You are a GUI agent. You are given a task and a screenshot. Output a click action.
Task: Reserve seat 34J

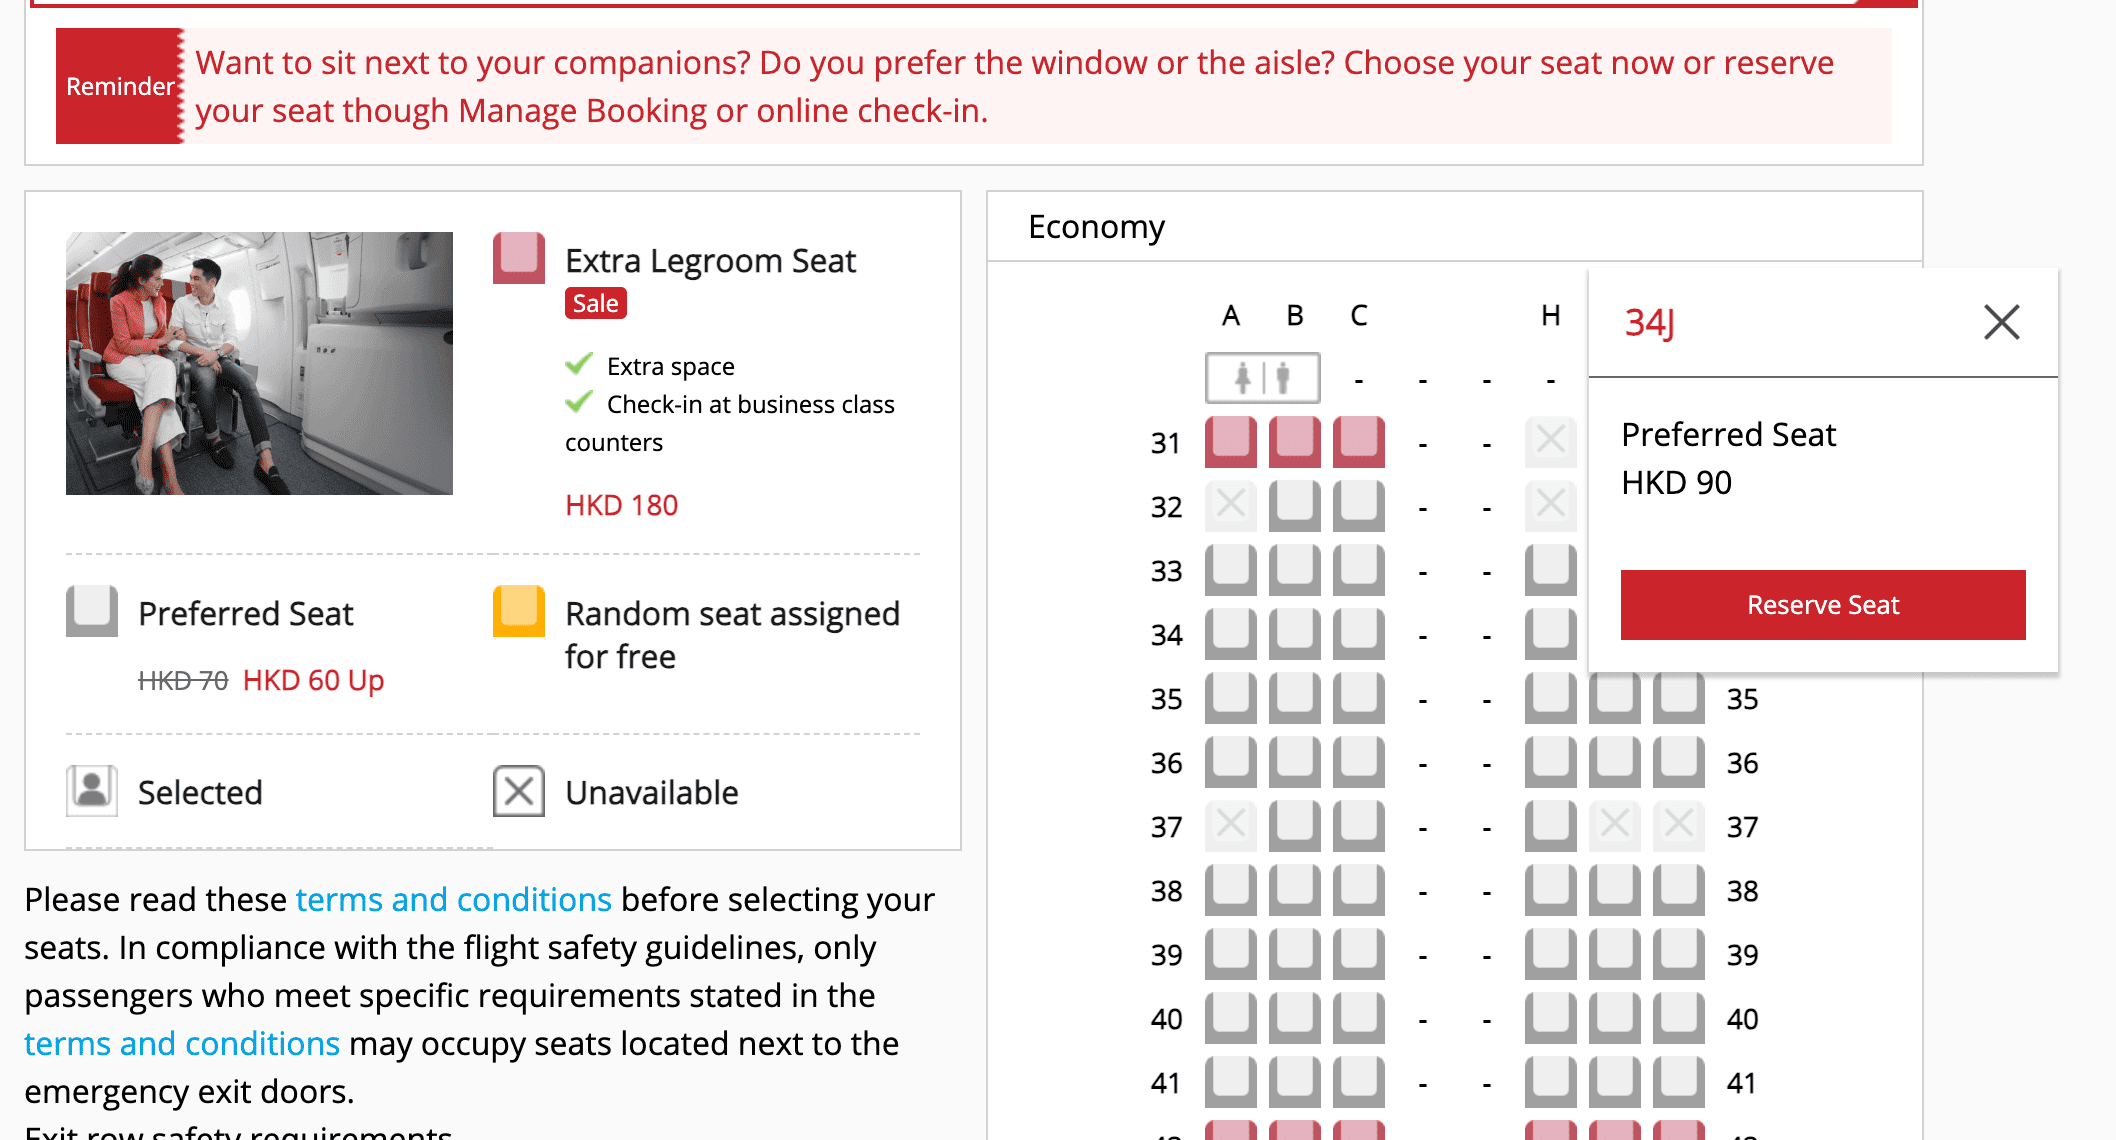tap(1822, 605)
